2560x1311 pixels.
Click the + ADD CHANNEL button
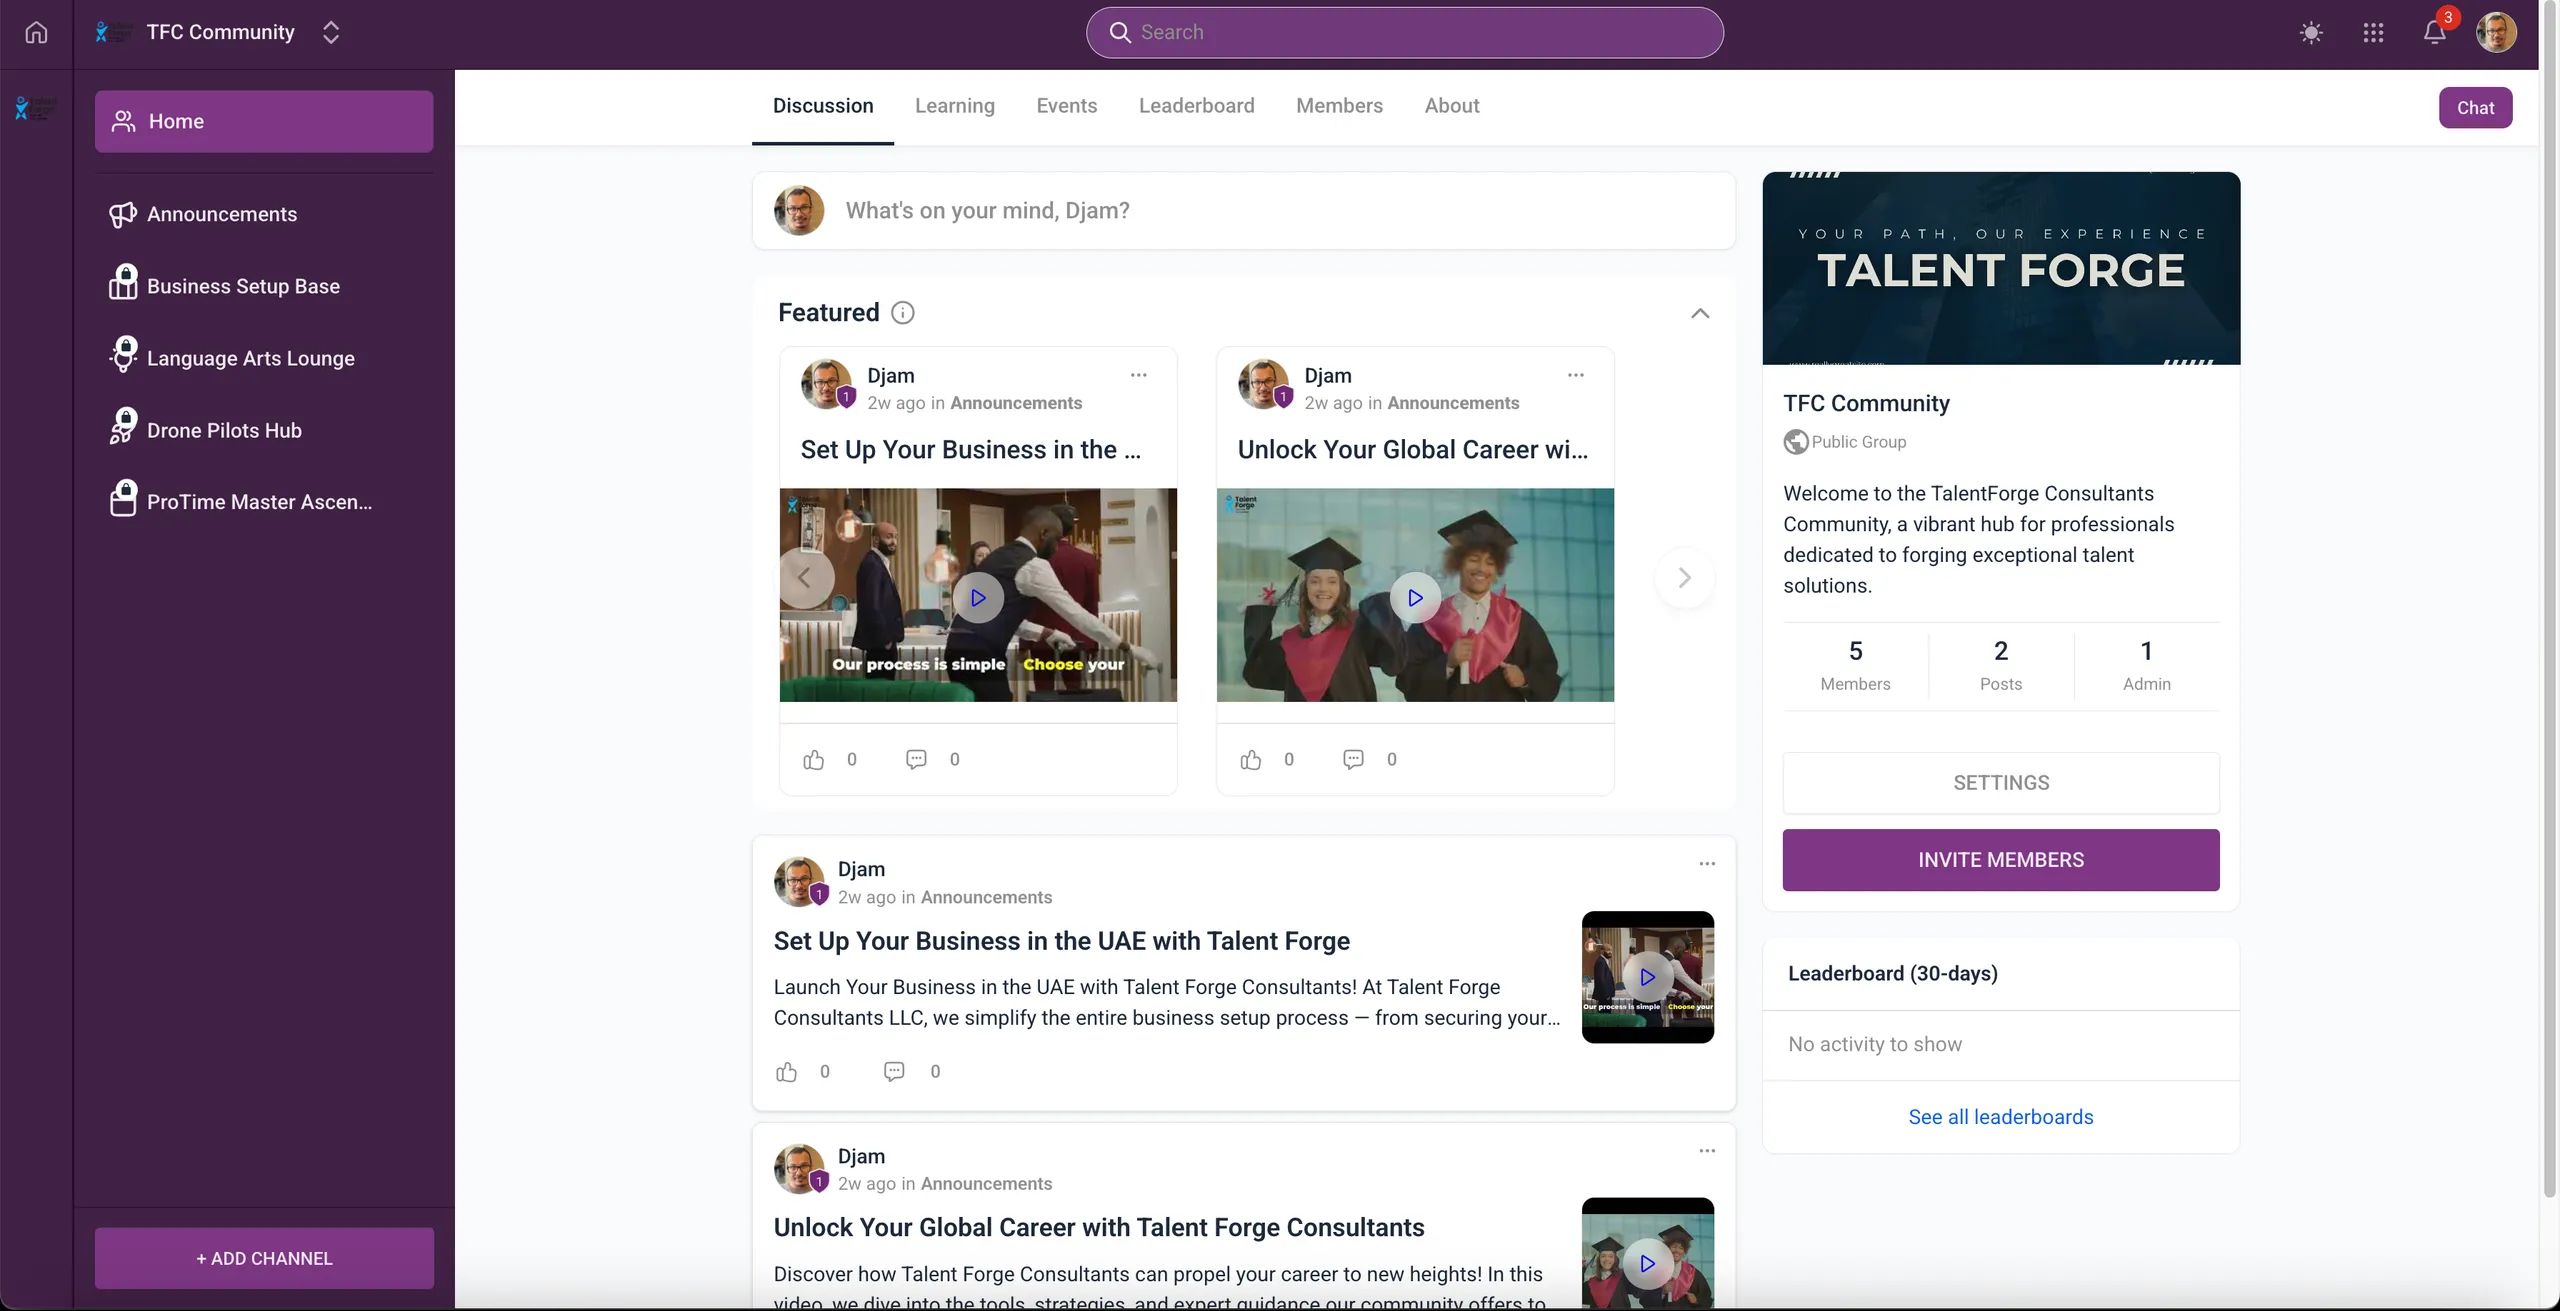[x=264, y=1258]
